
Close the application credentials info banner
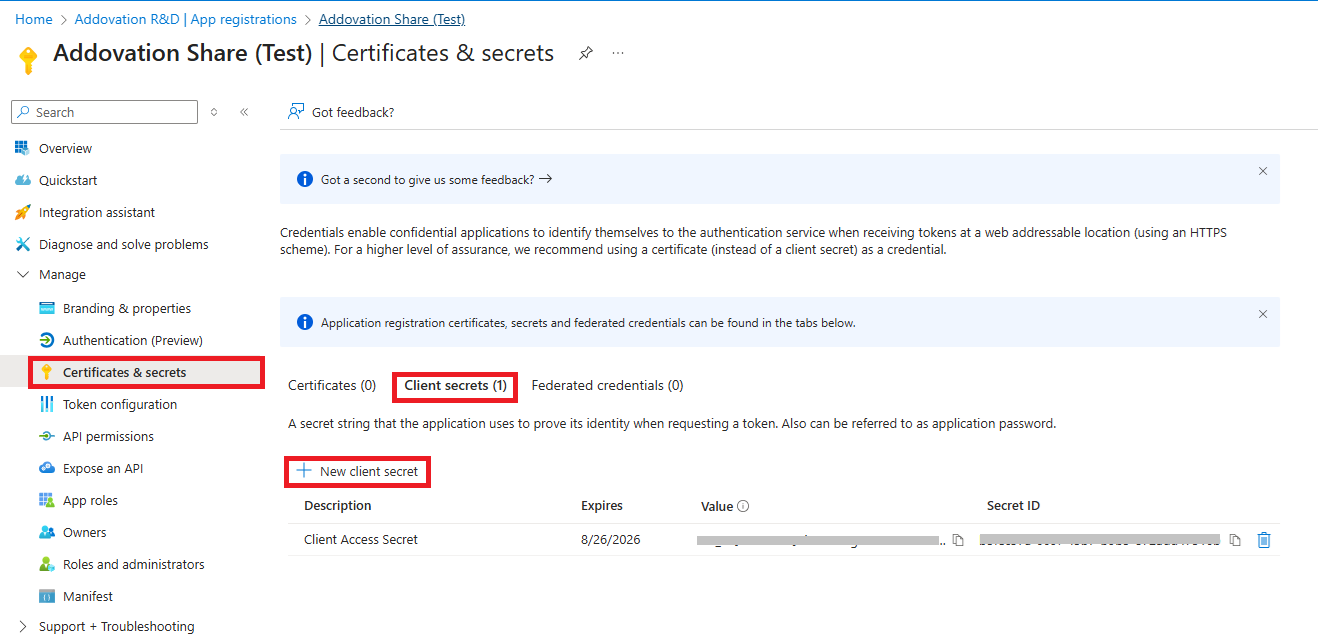[x=1262, y=314]
